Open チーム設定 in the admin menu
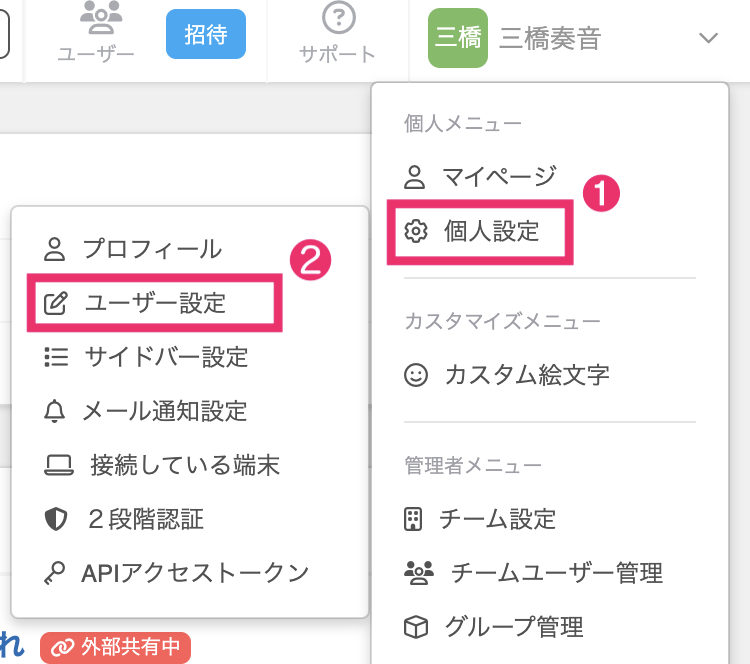This screenshot has width=750, height=664. coord(496,519)
